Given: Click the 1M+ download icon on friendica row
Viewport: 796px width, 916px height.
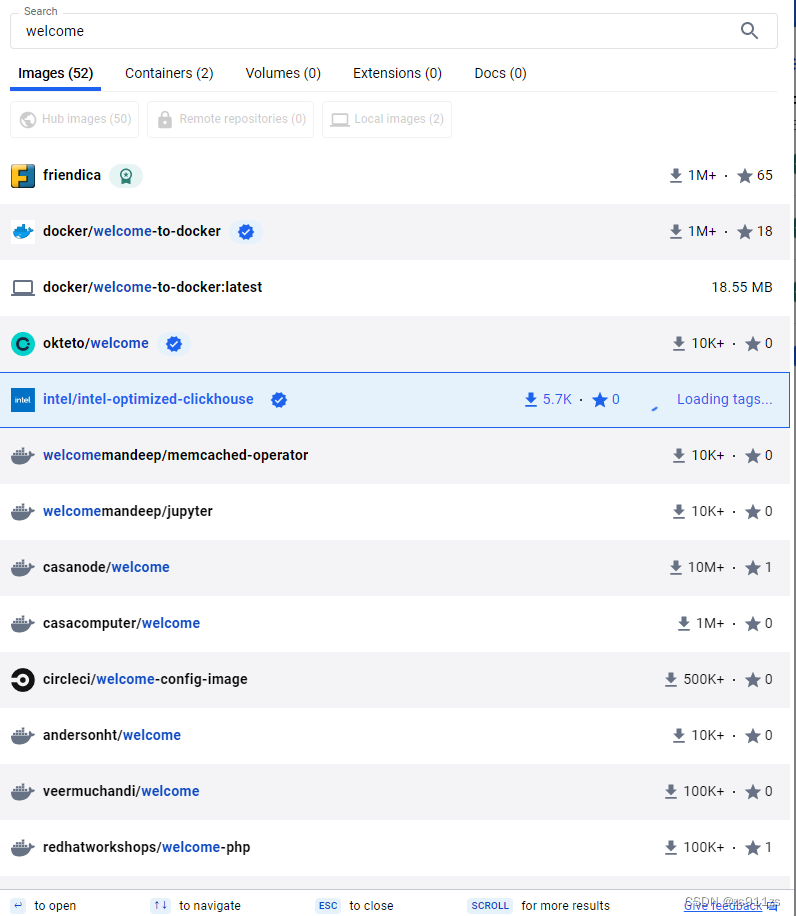Looking at the screenshot, I should click(x=676, y=175).
